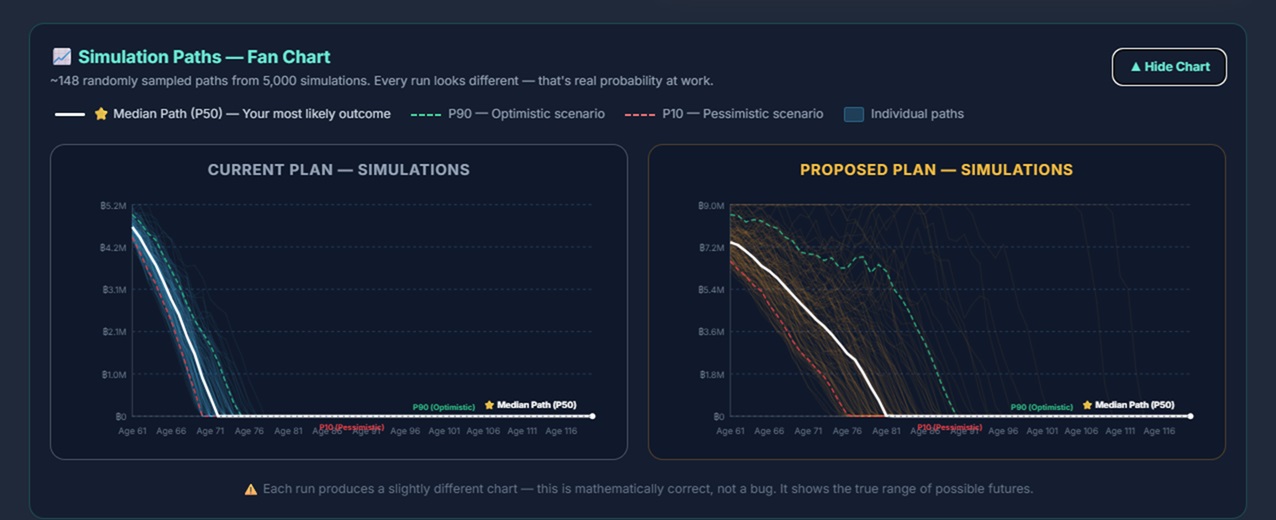This screenshot has width=1276, height=520.
Task: Click the star icon in Median Path legend
Action: 101,114
